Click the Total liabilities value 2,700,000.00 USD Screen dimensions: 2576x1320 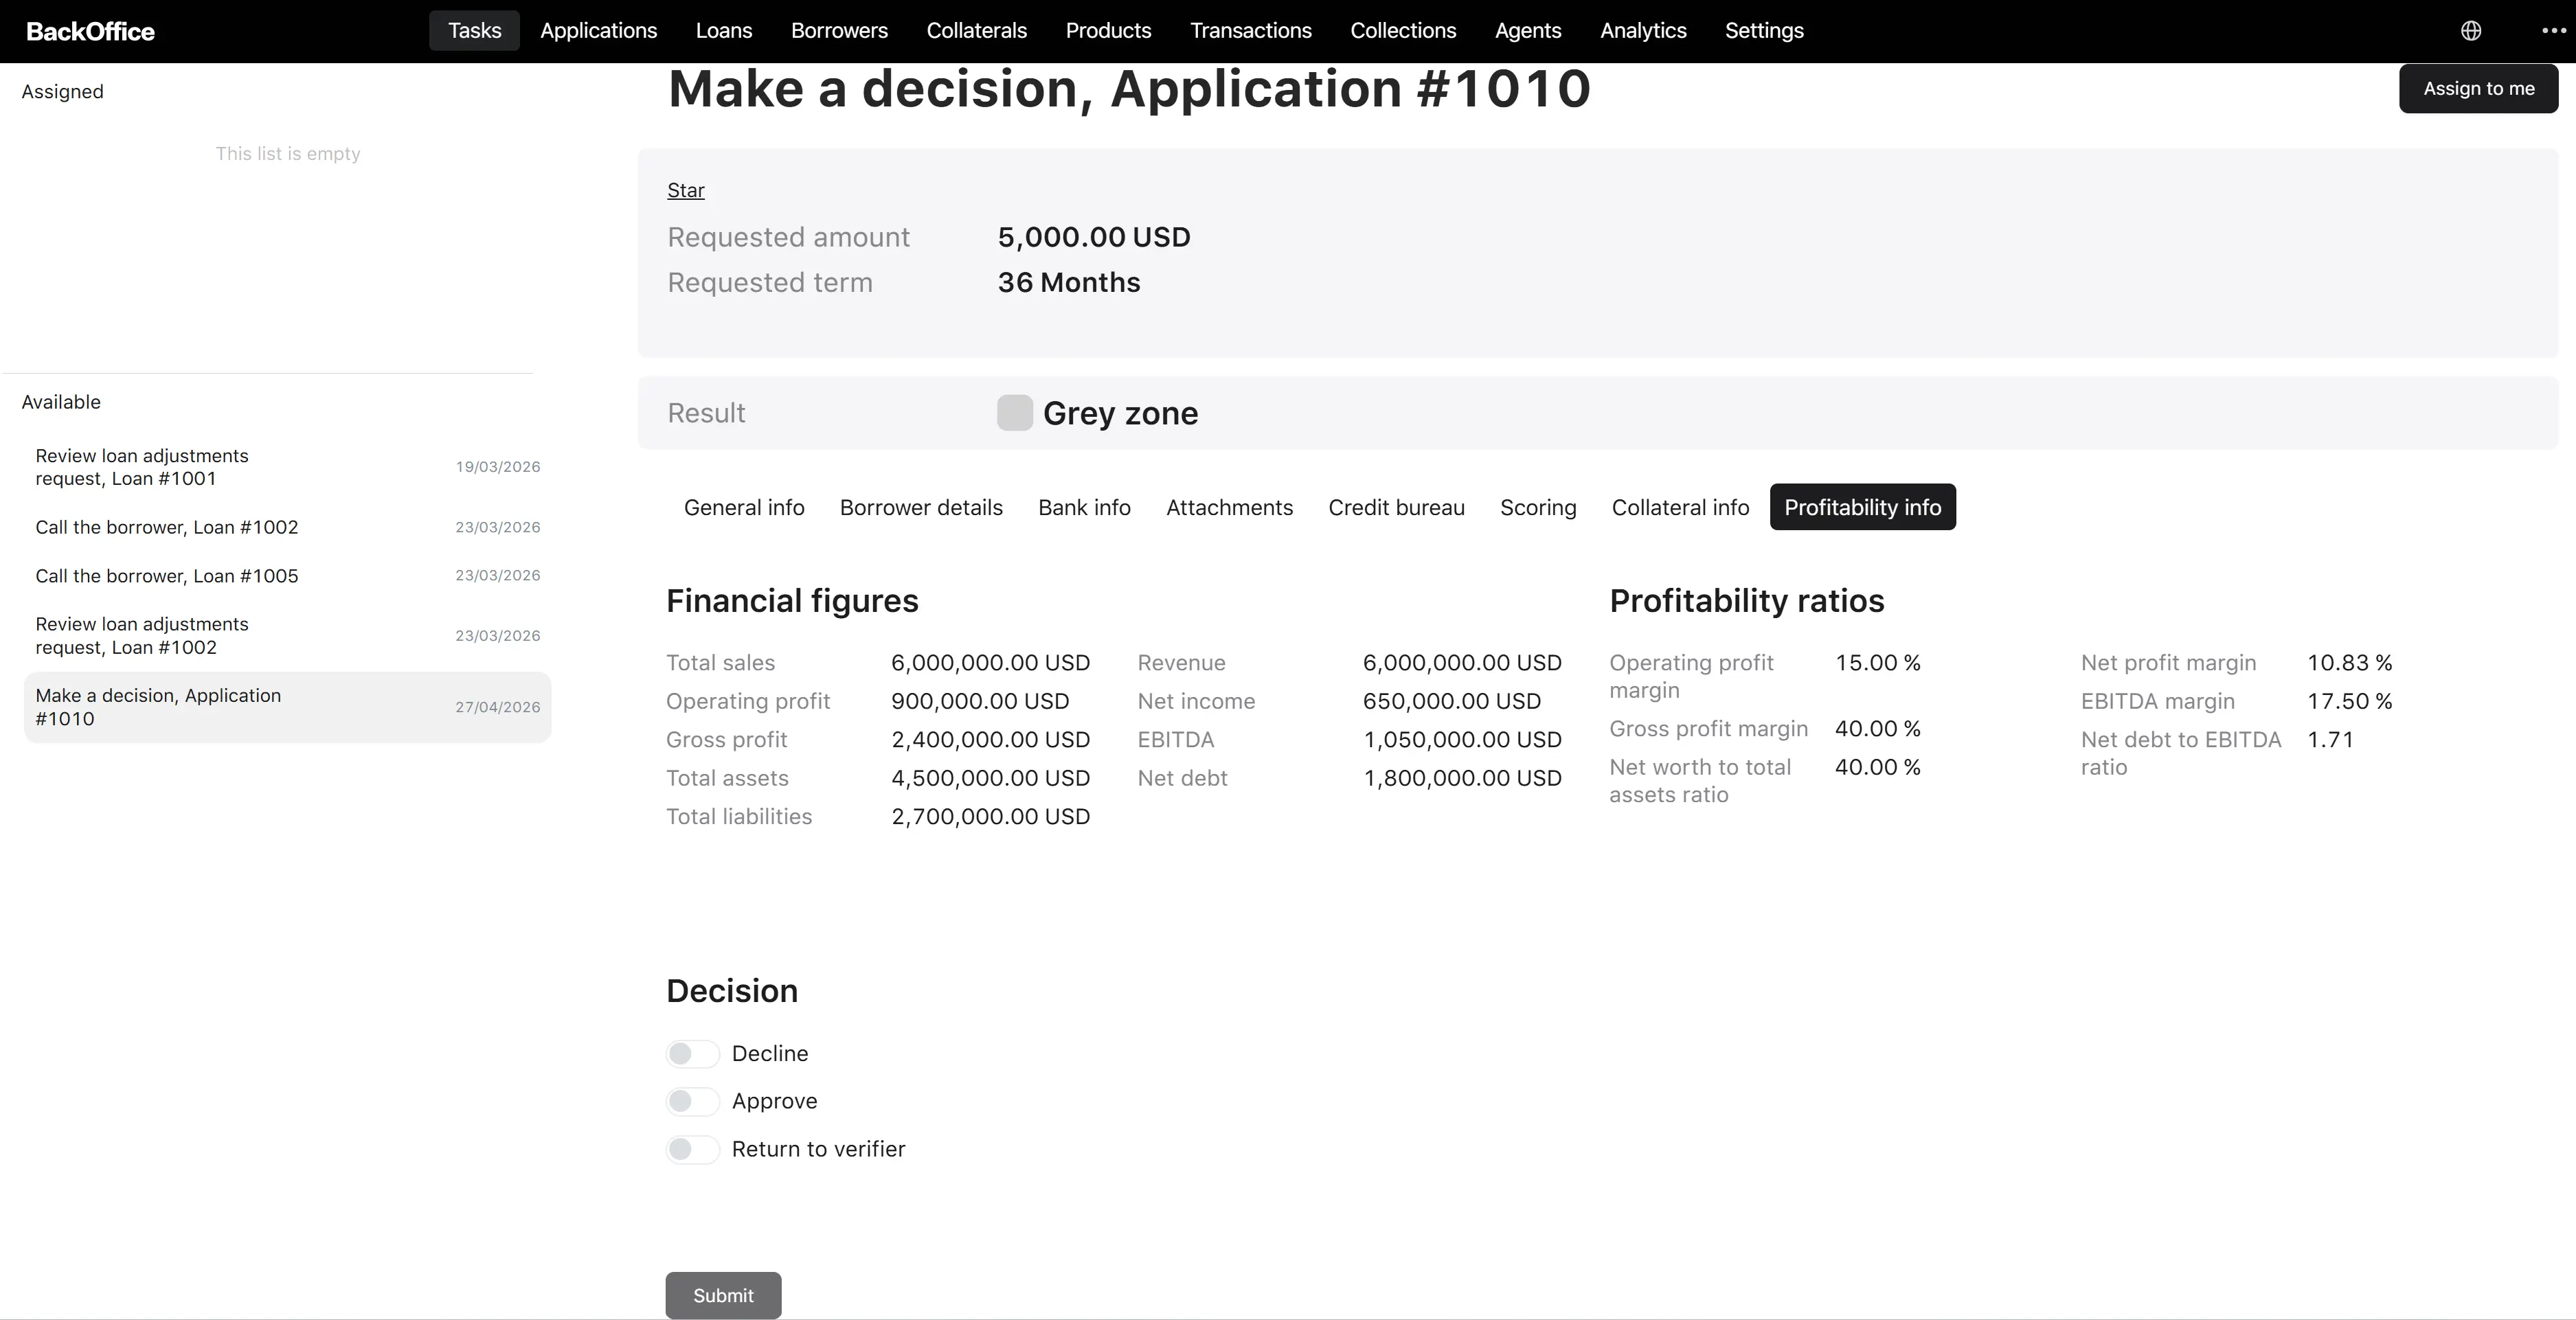(990, 817)
